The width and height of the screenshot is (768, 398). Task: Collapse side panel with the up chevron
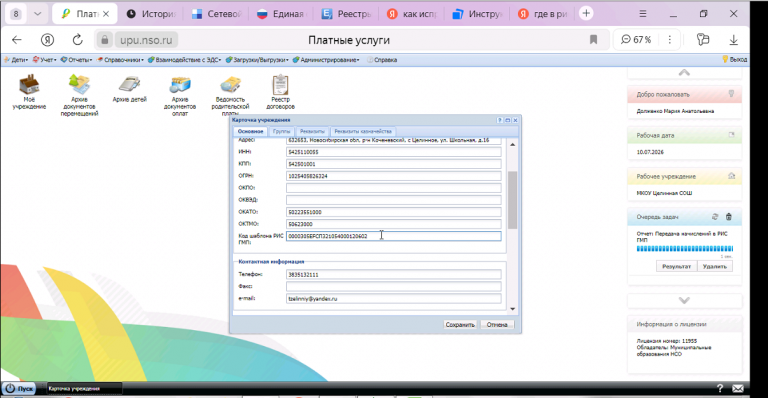(684, 73)
